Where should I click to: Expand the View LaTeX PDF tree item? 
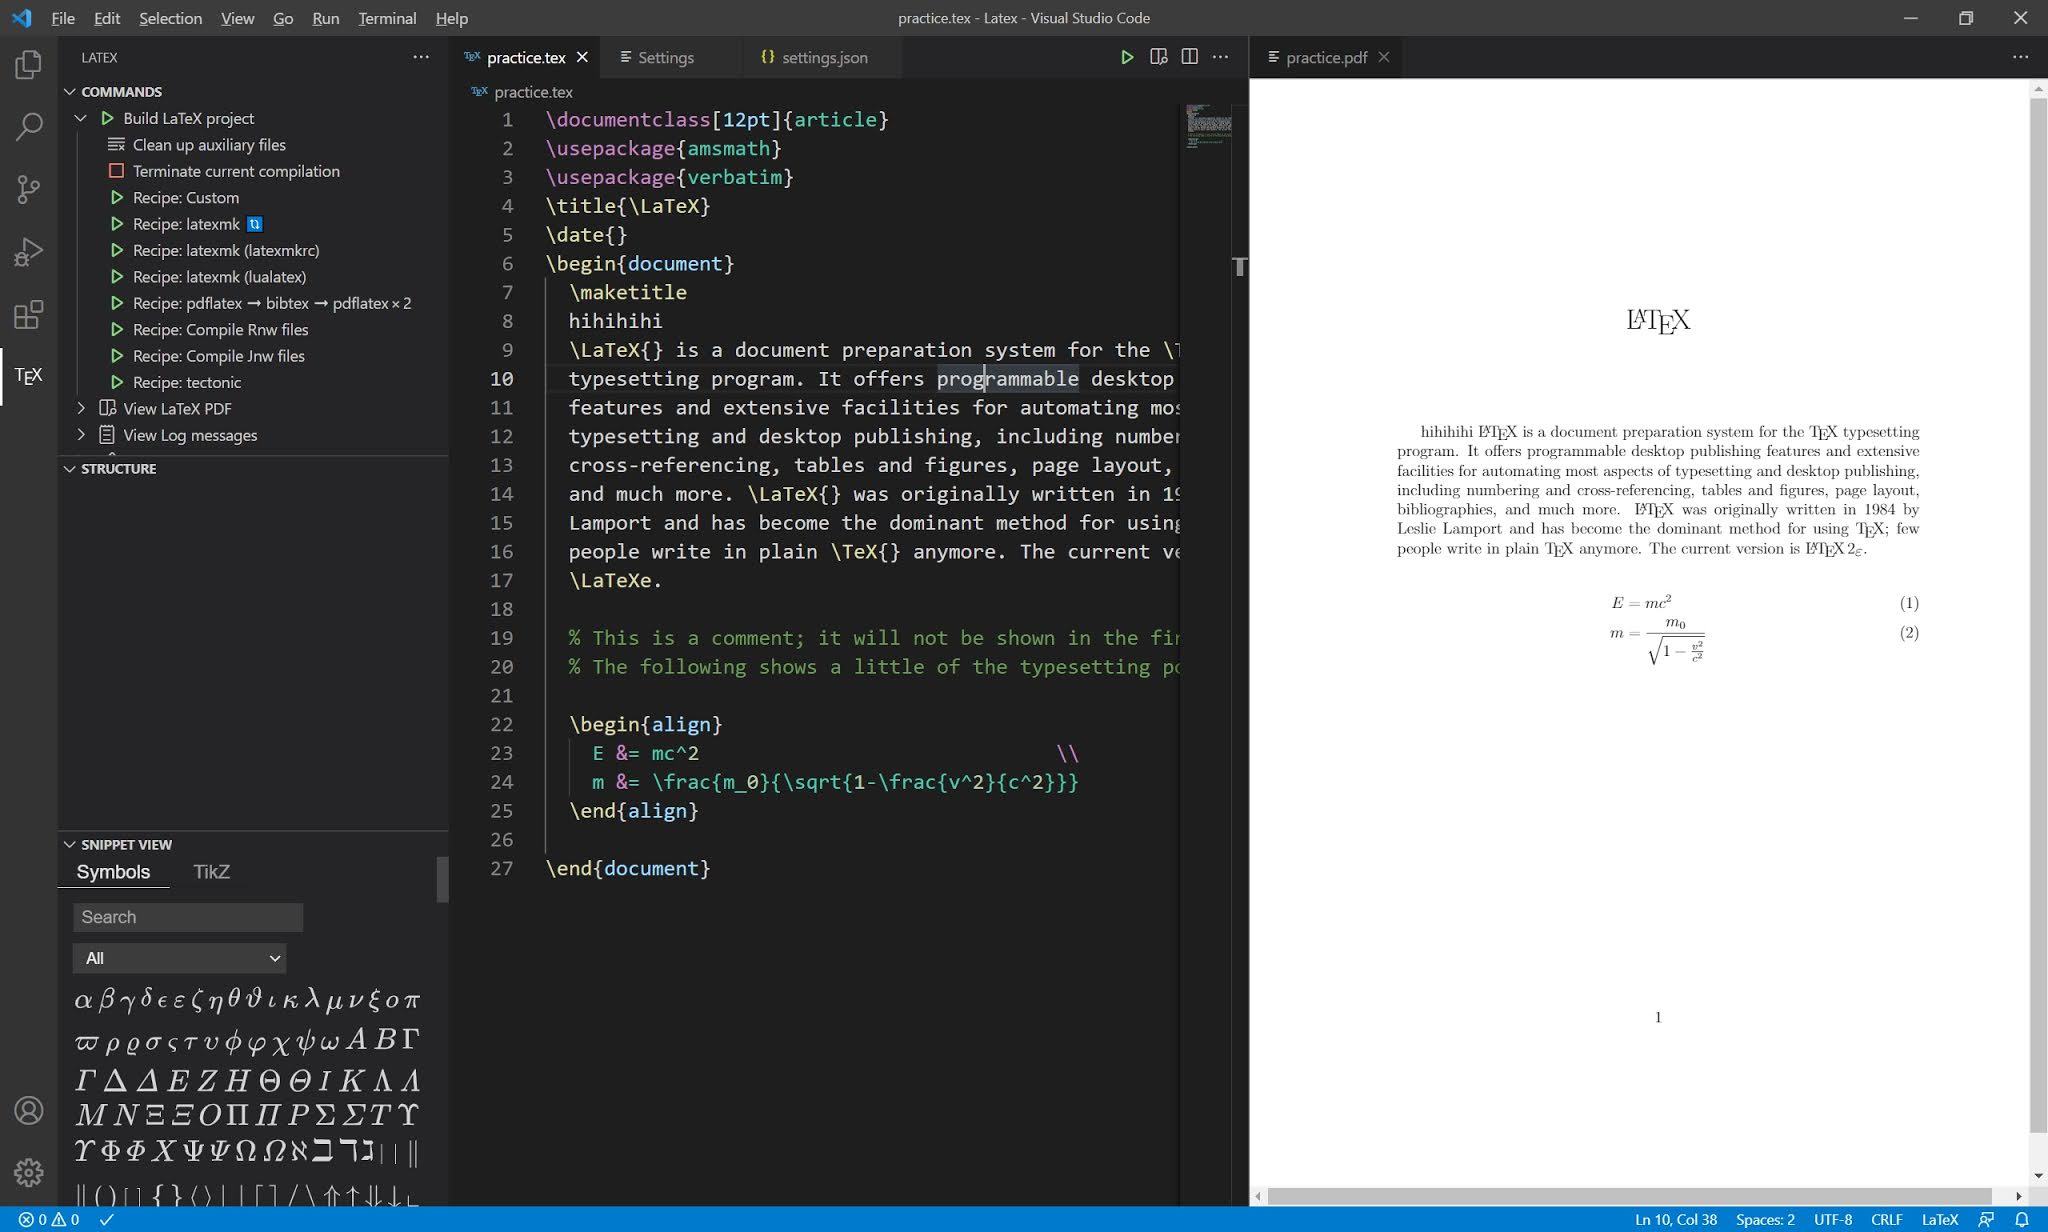(x=82, y=408)
